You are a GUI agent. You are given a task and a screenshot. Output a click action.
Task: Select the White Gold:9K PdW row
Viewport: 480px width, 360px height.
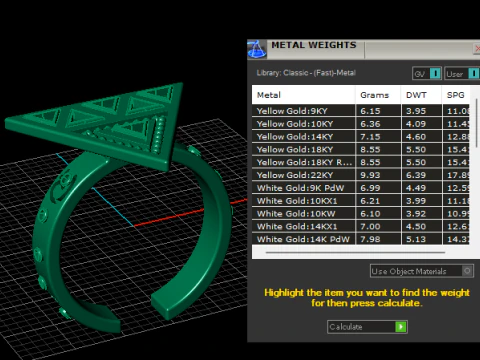361,188
